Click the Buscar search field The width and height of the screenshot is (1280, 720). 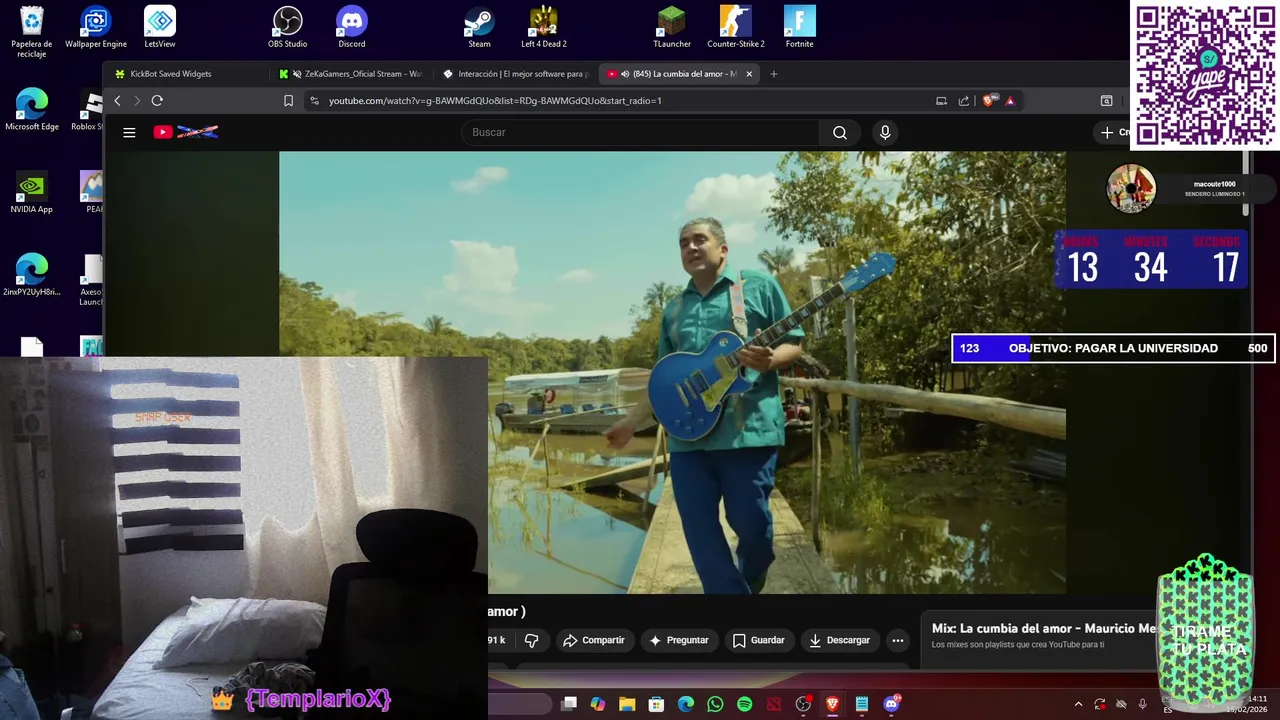[x=640, y=132]
